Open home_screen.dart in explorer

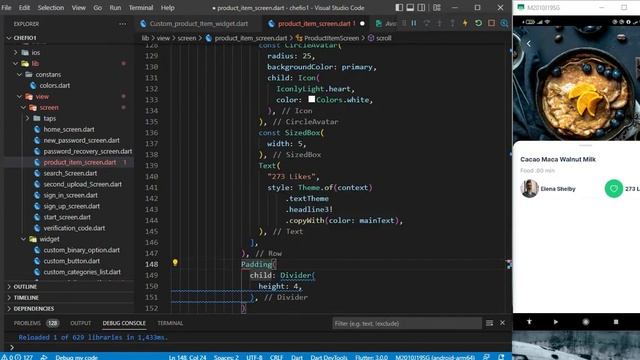click(69, 129)
